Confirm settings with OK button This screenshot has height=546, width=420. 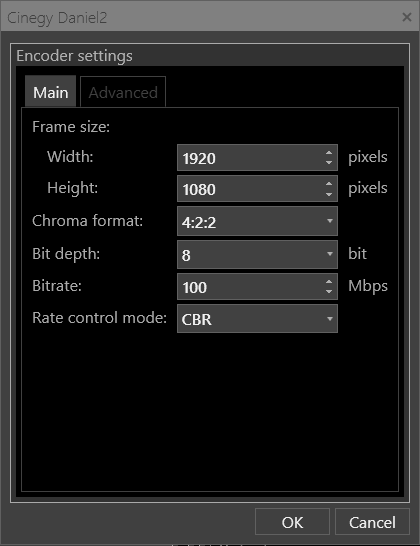click(292, 522)
